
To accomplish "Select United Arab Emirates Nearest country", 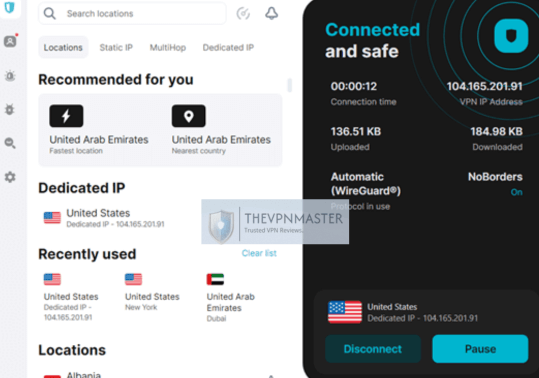I will 221,130.
